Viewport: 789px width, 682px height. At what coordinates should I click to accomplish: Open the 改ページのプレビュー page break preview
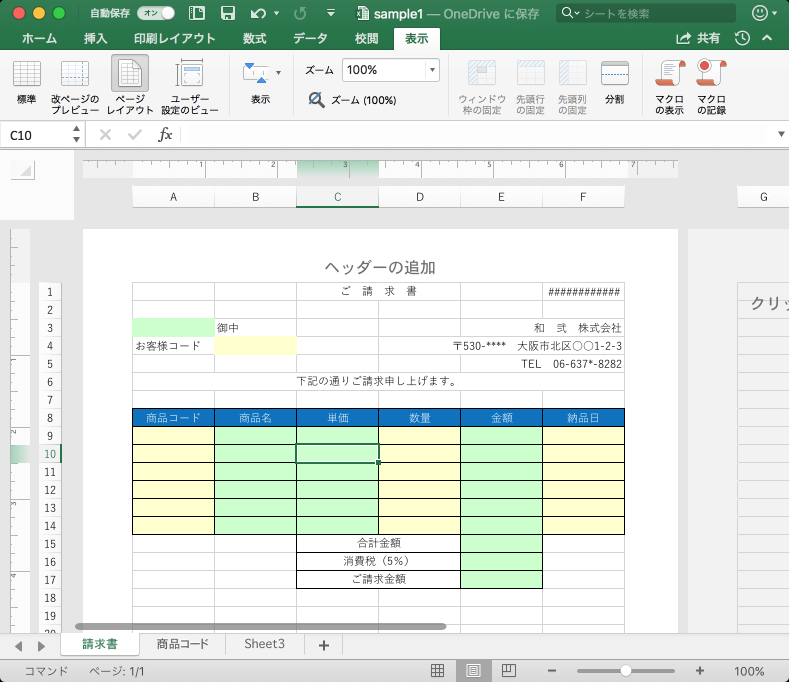(74, 87)
